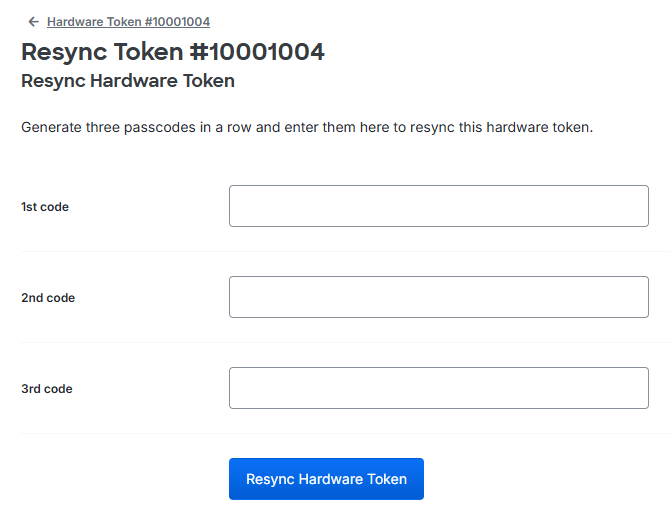Click the Resync Hardware Token subheading text
This screenshot has height=521, width=670.
point(128,81)
